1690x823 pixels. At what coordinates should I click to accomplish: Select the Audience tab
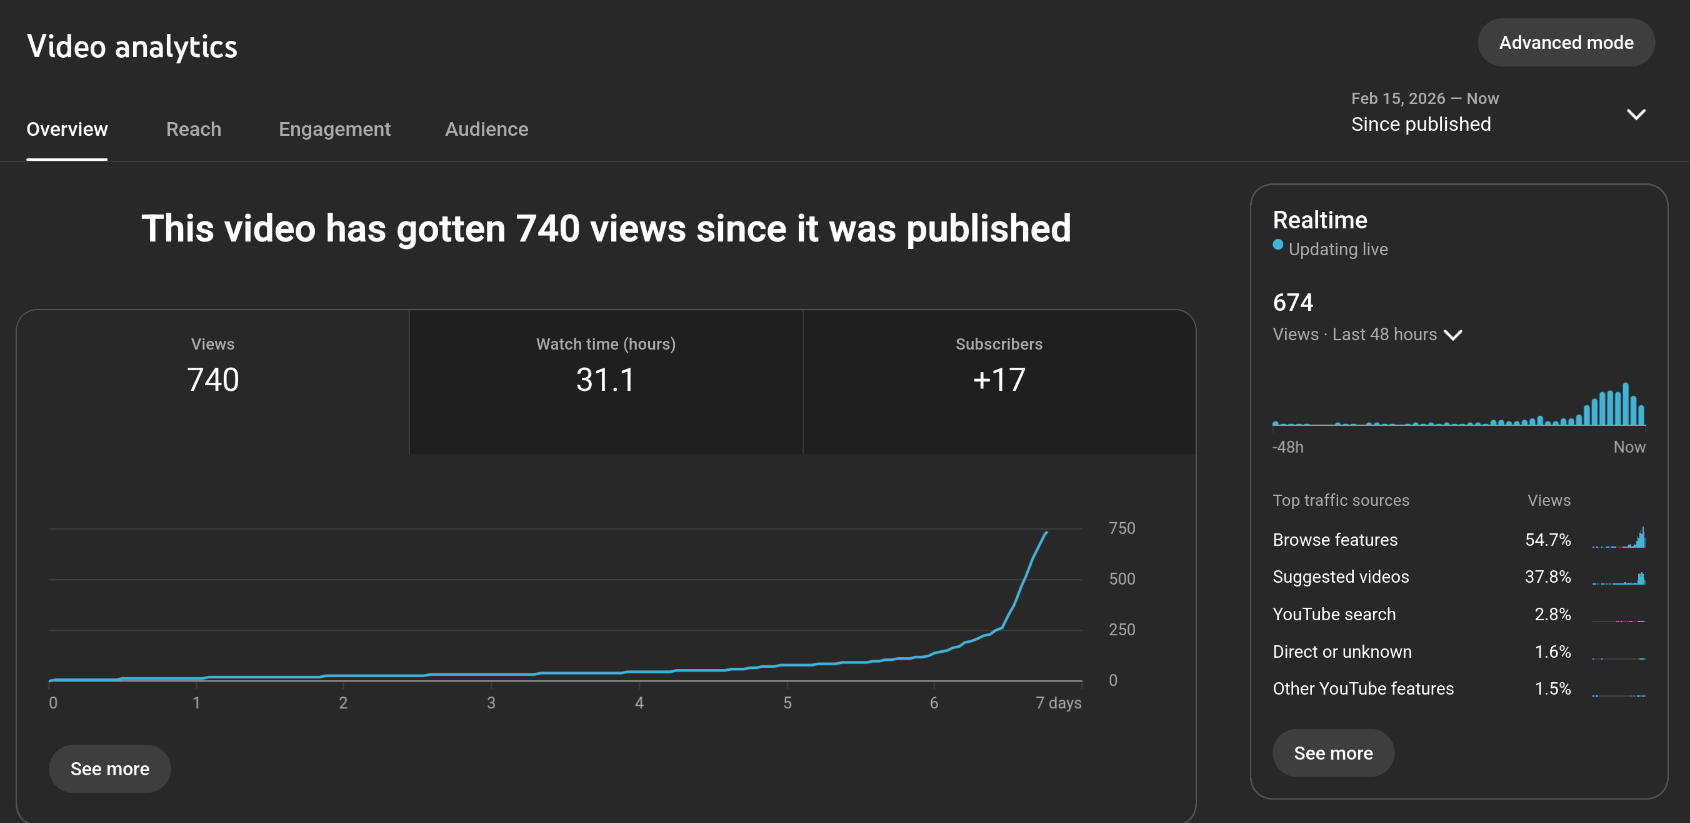pos(486,129)
